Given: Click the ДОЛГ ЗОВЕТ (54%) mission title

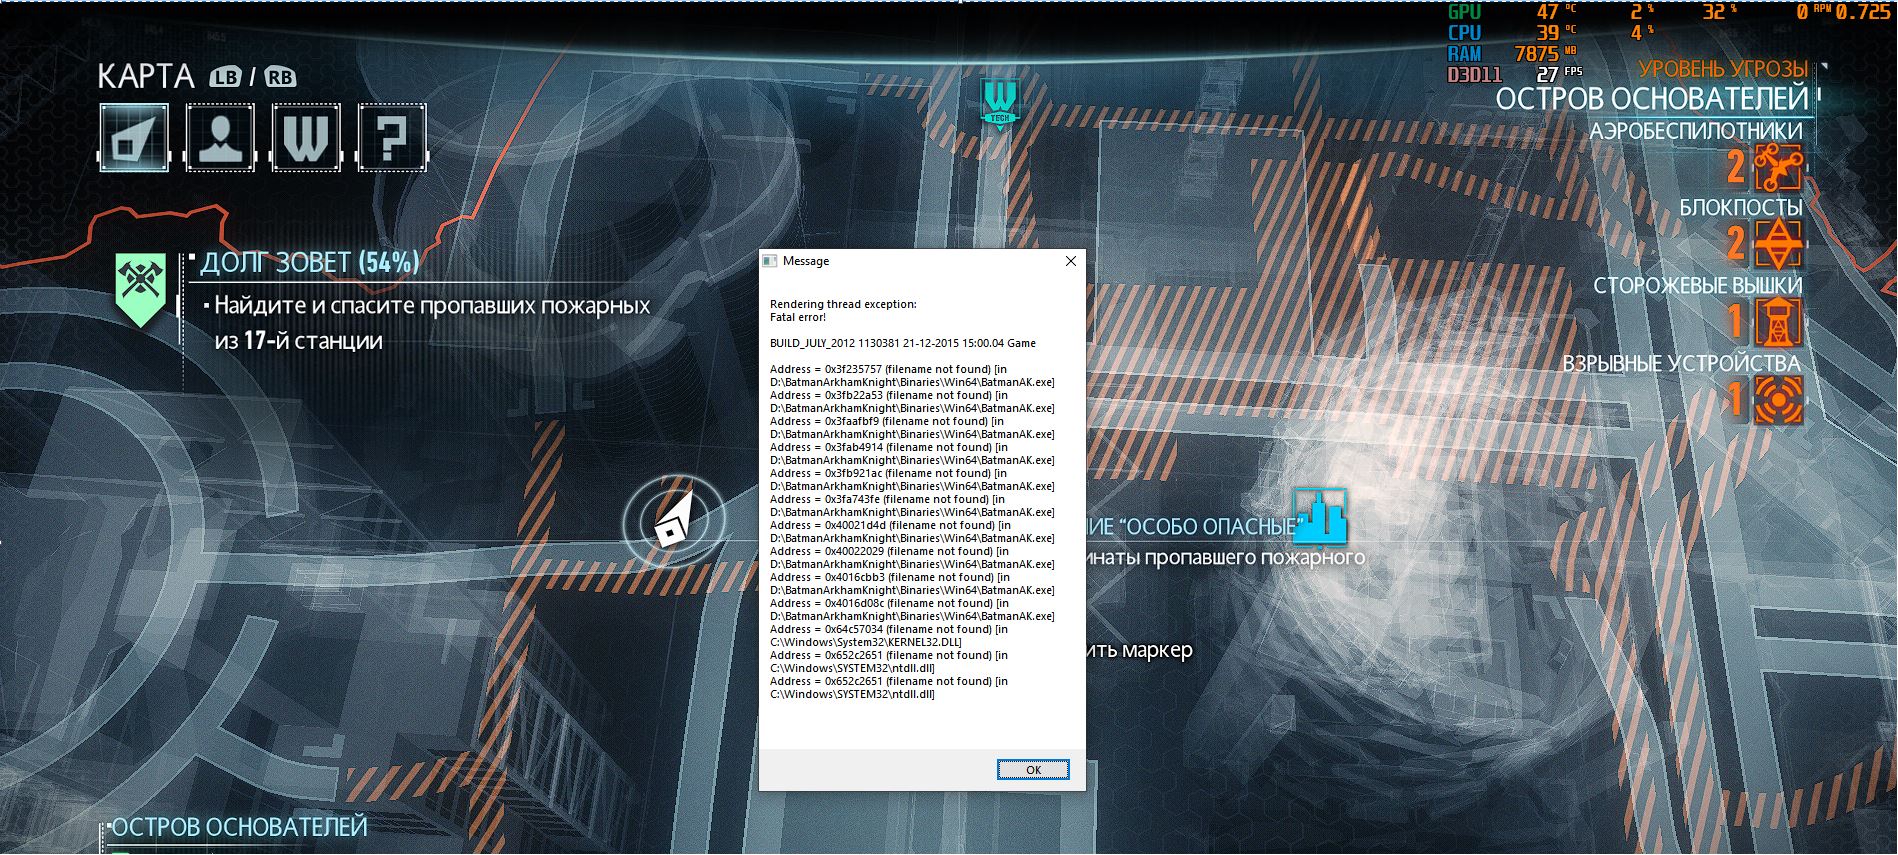Looking at the screenshot, I should coord(310,262).
